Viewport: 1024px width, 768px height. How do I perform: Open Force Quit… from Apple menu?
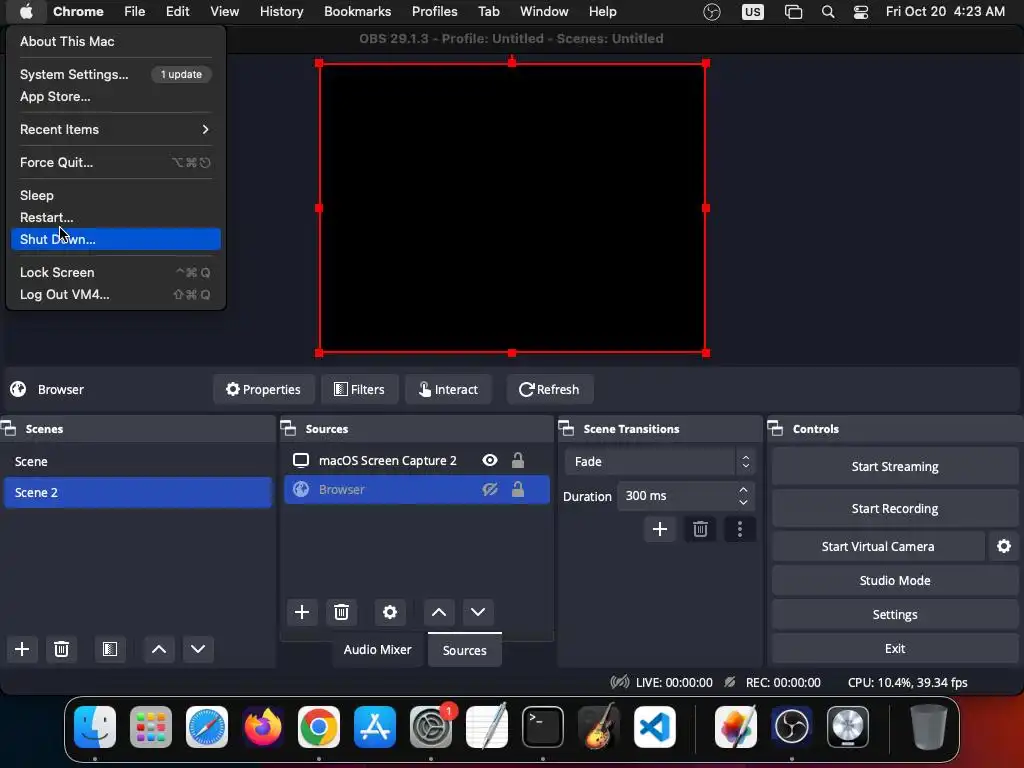coord(116,162)
